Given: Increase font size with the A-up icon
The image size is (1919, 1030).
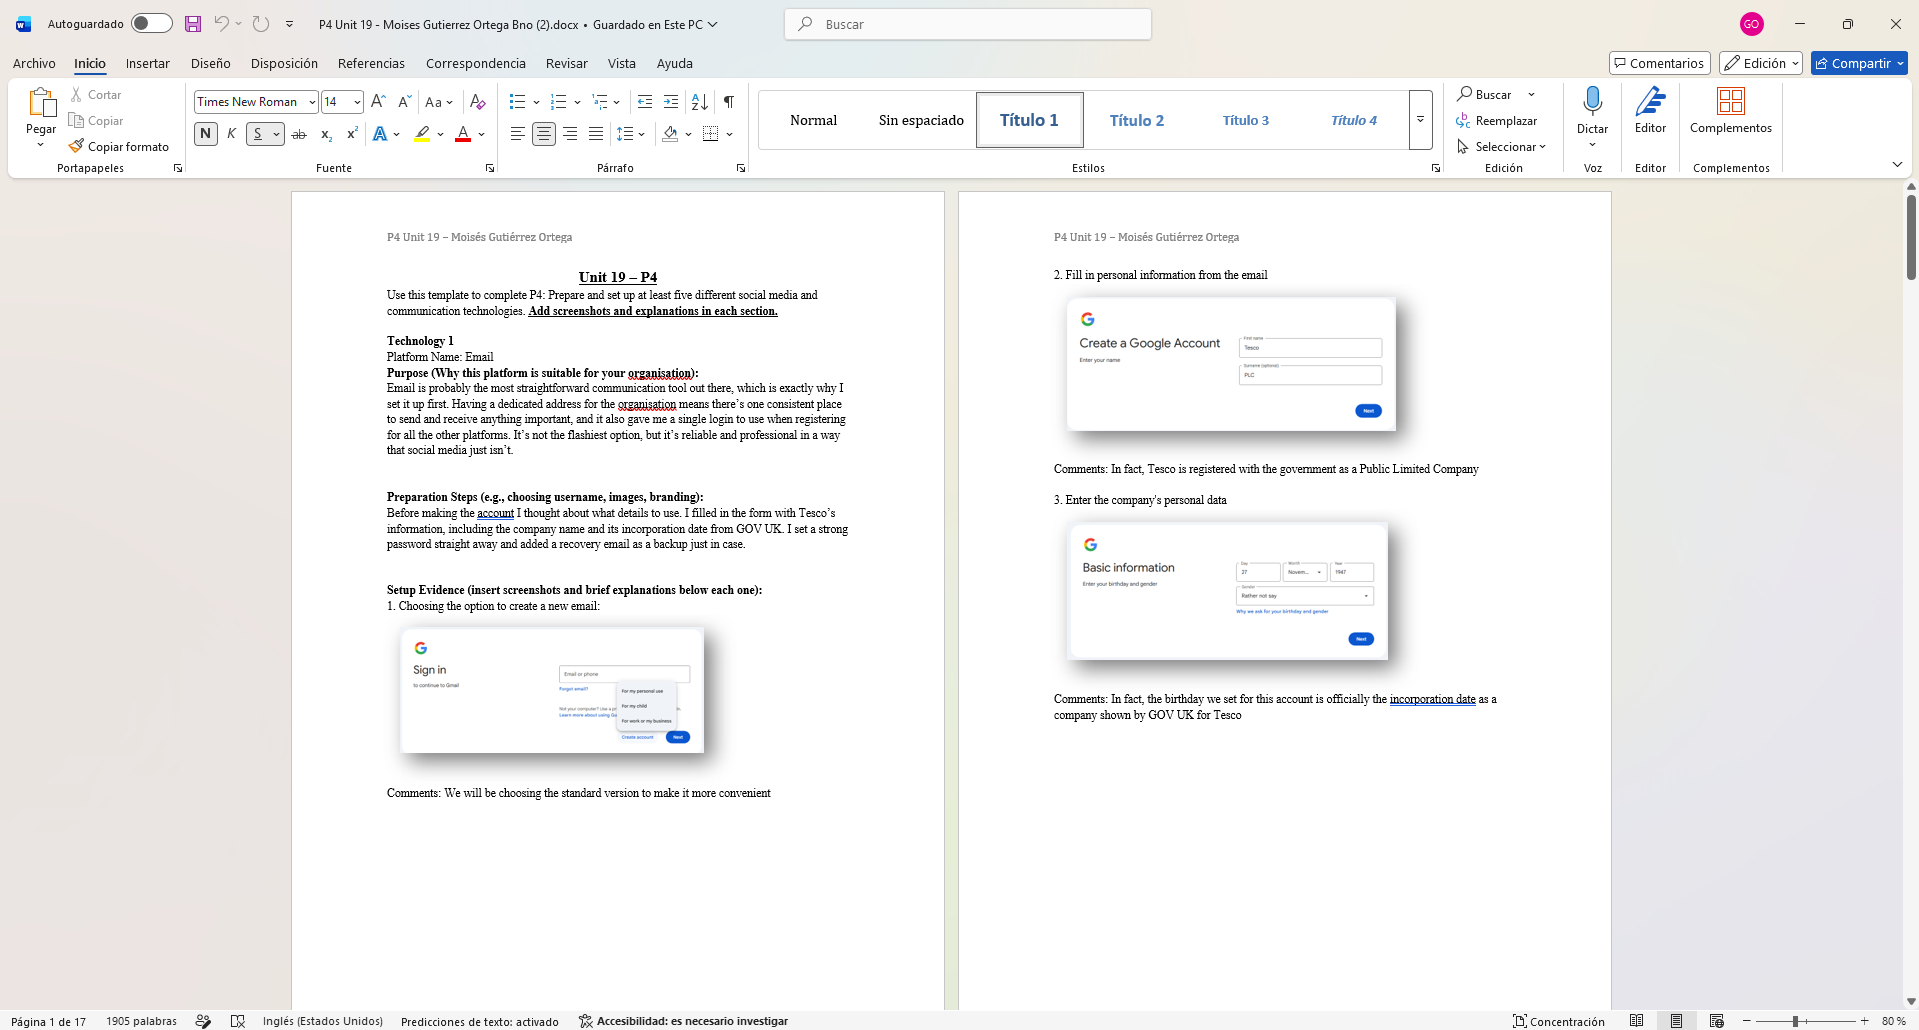Looking at the screenshot, I should coord(378,102).
